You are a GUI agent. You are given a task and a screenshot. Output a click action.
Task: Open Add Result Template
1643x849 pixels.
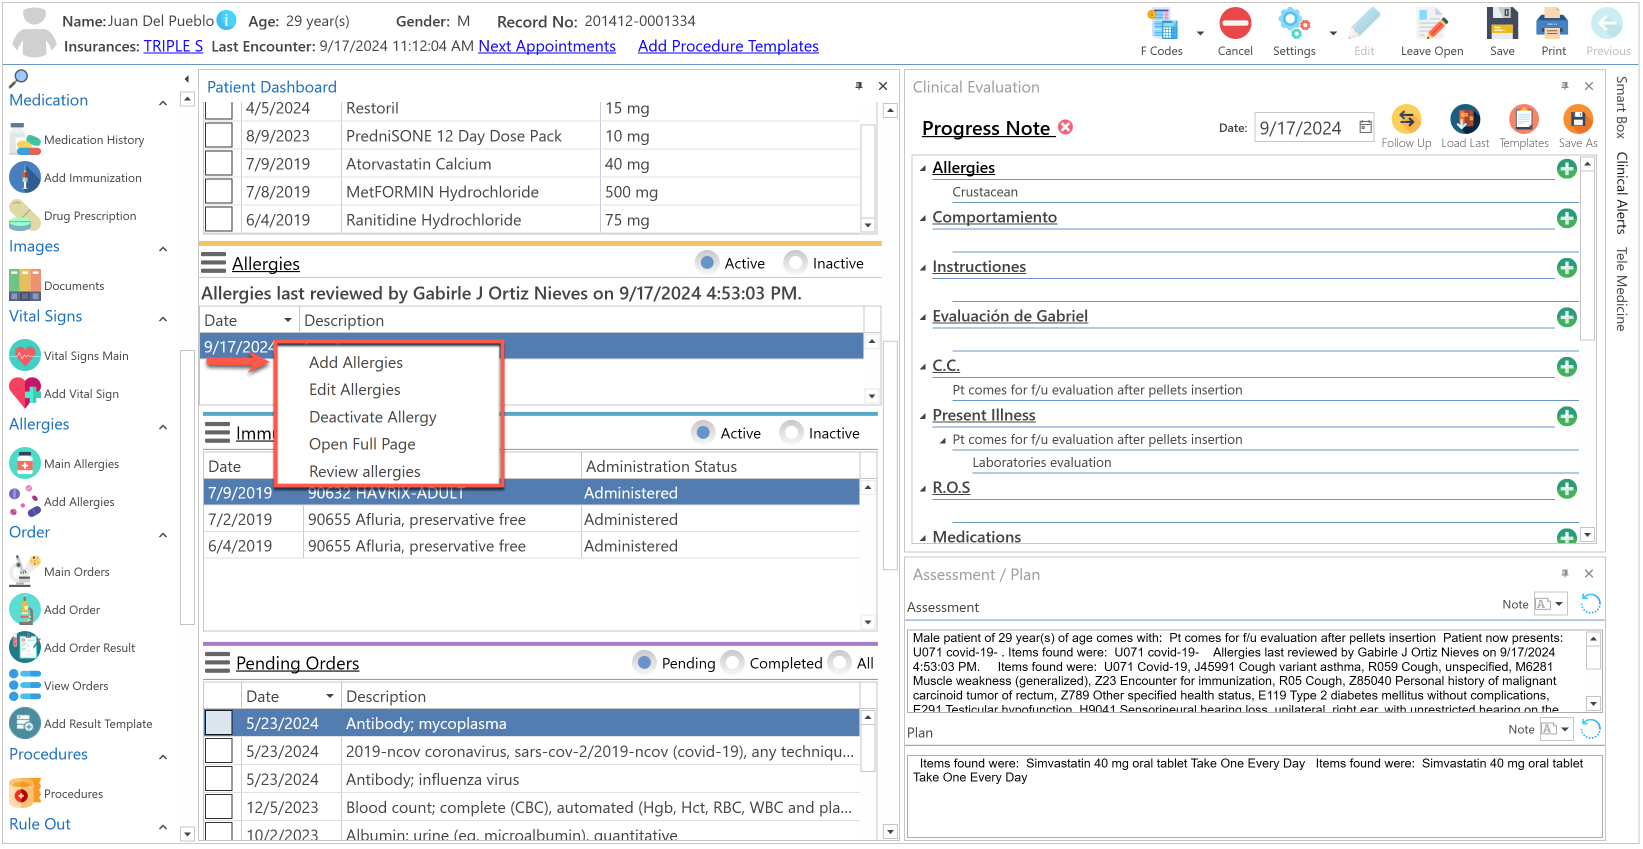point(81,724)
